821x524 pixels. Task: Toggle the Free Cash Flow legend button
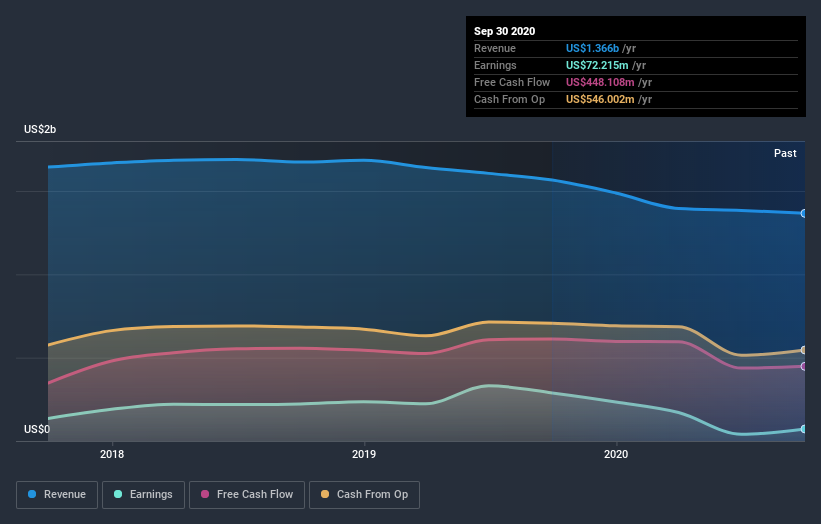pyautogui.click(x=247, y=495)
